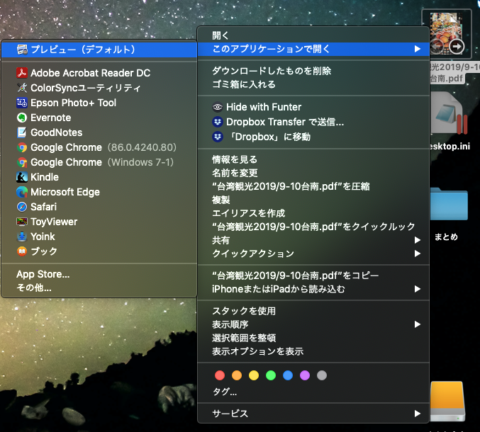This screenshot has width=480, height=432.
Task: Click the Microsoft Edge label
Action: (x=65, y=192)
